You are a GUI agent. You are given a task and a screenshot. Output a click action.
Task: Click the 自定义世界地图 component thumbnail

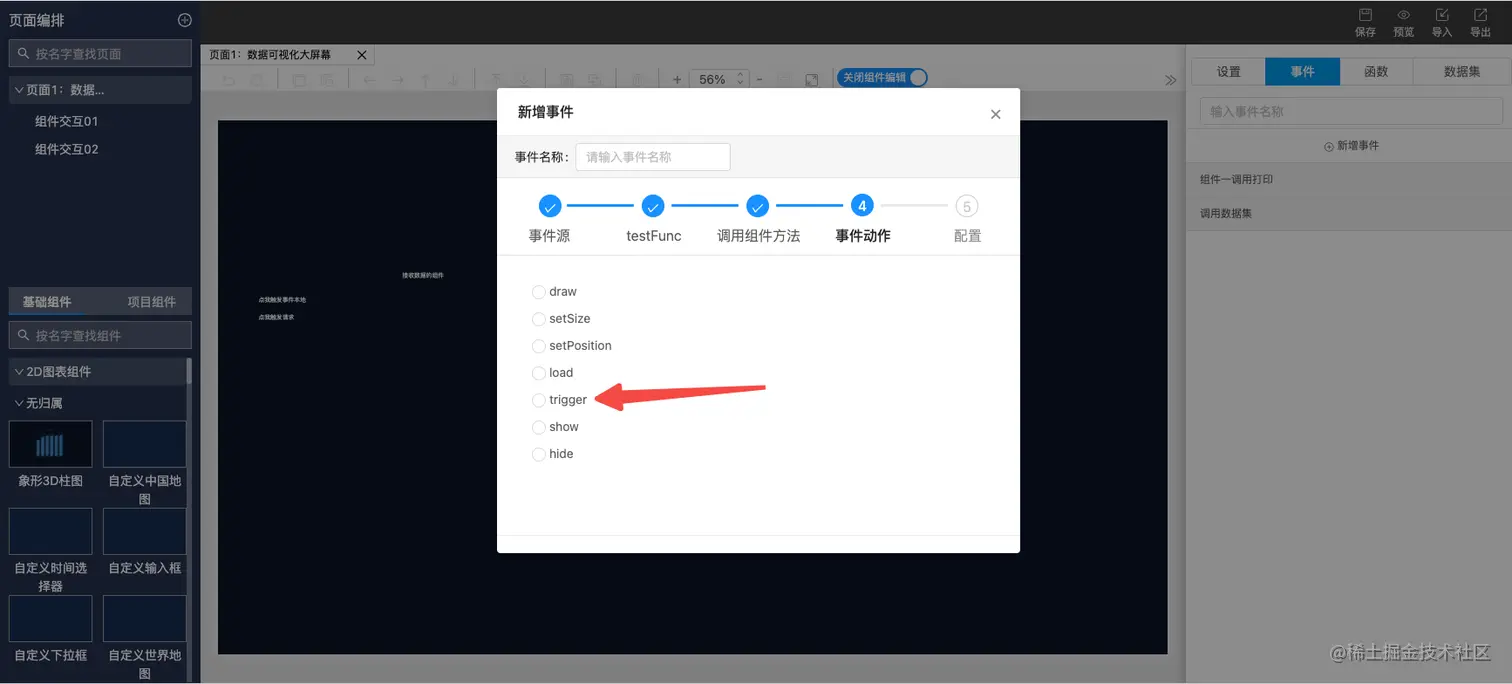pyautogui.click(x=145, y=619)
